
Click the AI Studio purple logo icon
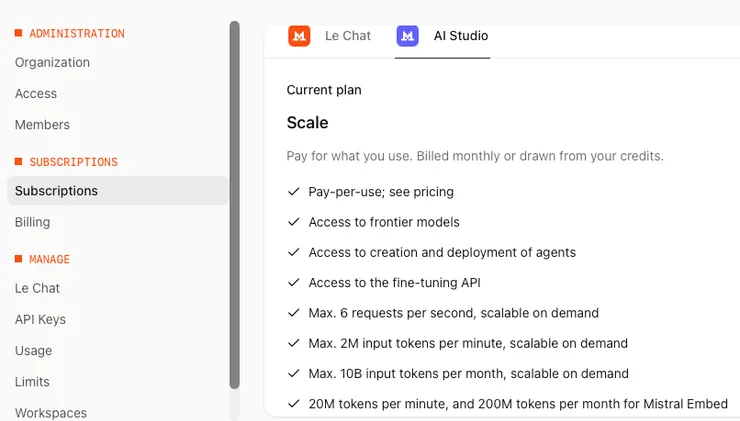pyautogui.click(x=407, y=36)
